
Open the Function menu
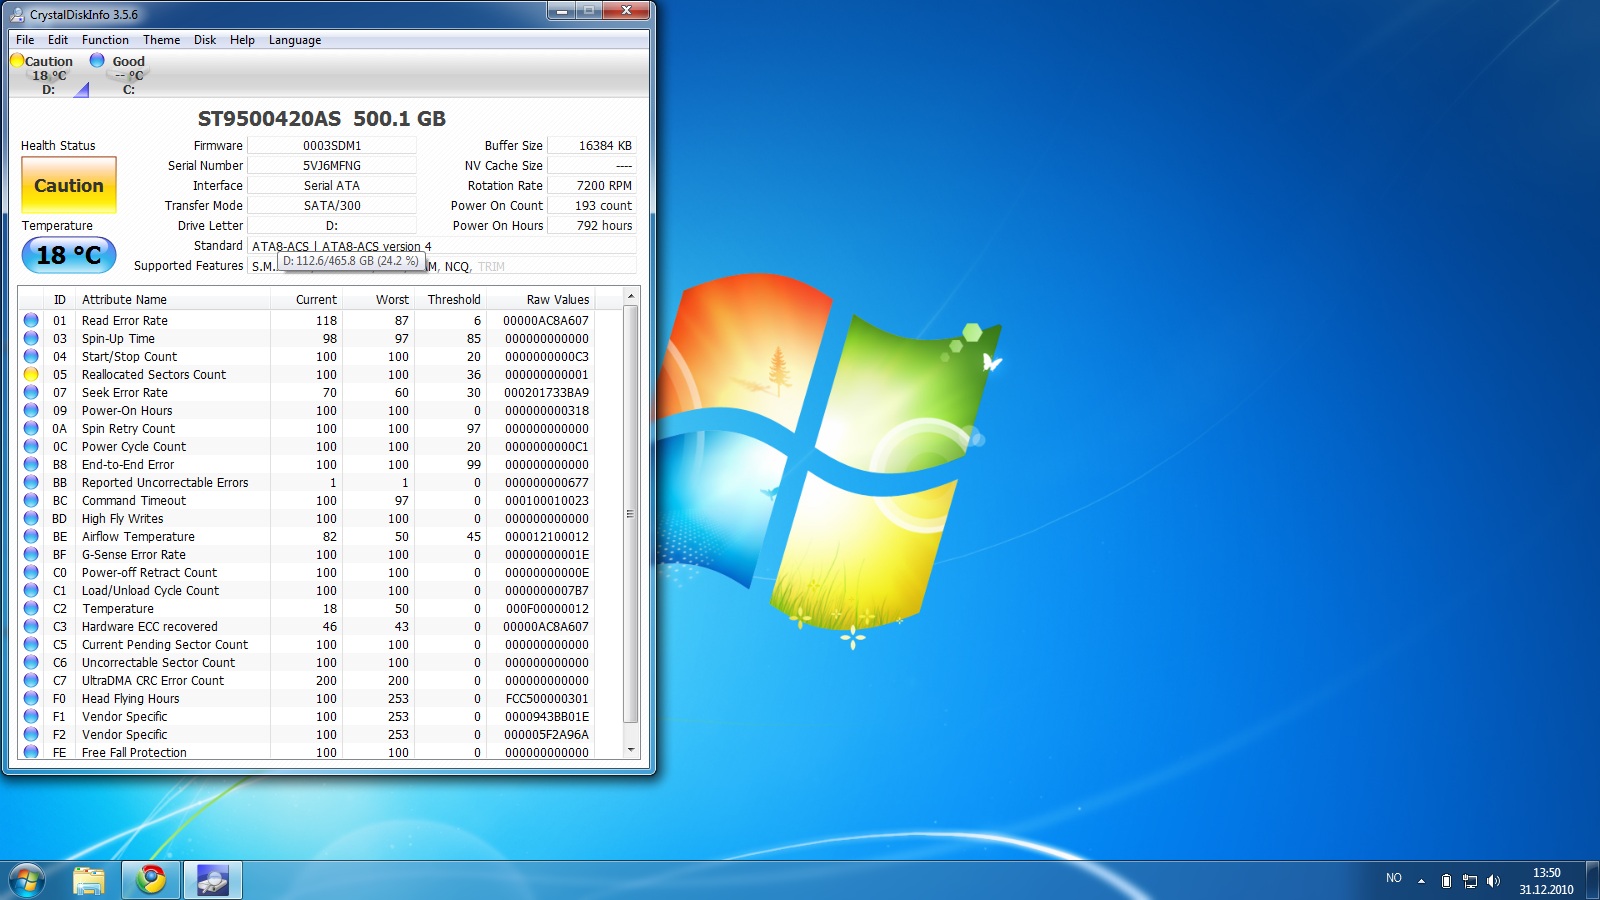105,40
